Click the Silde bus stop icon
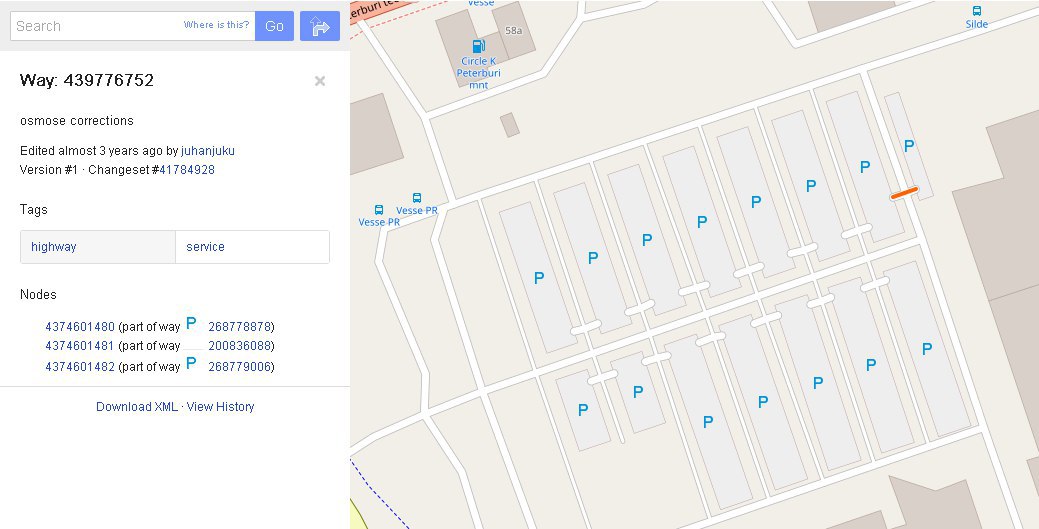Screen dimensions: 1039x529 pyautogui.click(x=976, y=11)
